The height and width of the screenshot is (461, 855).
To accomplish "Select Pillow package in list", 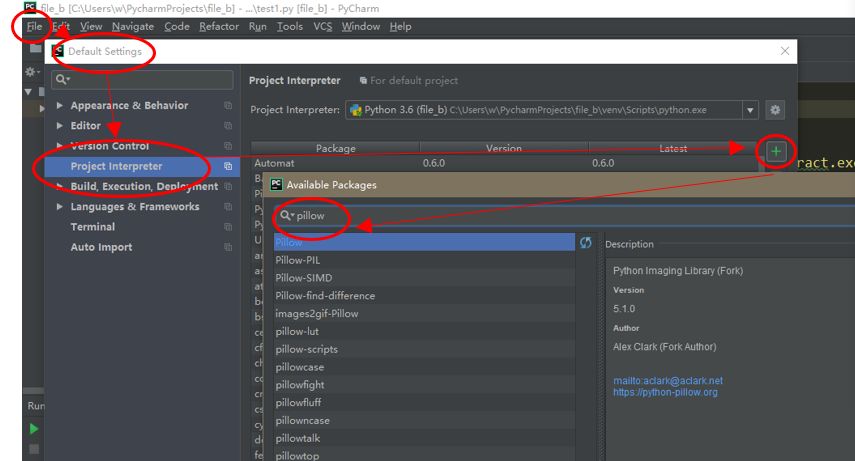I will [x=424, y=242].
